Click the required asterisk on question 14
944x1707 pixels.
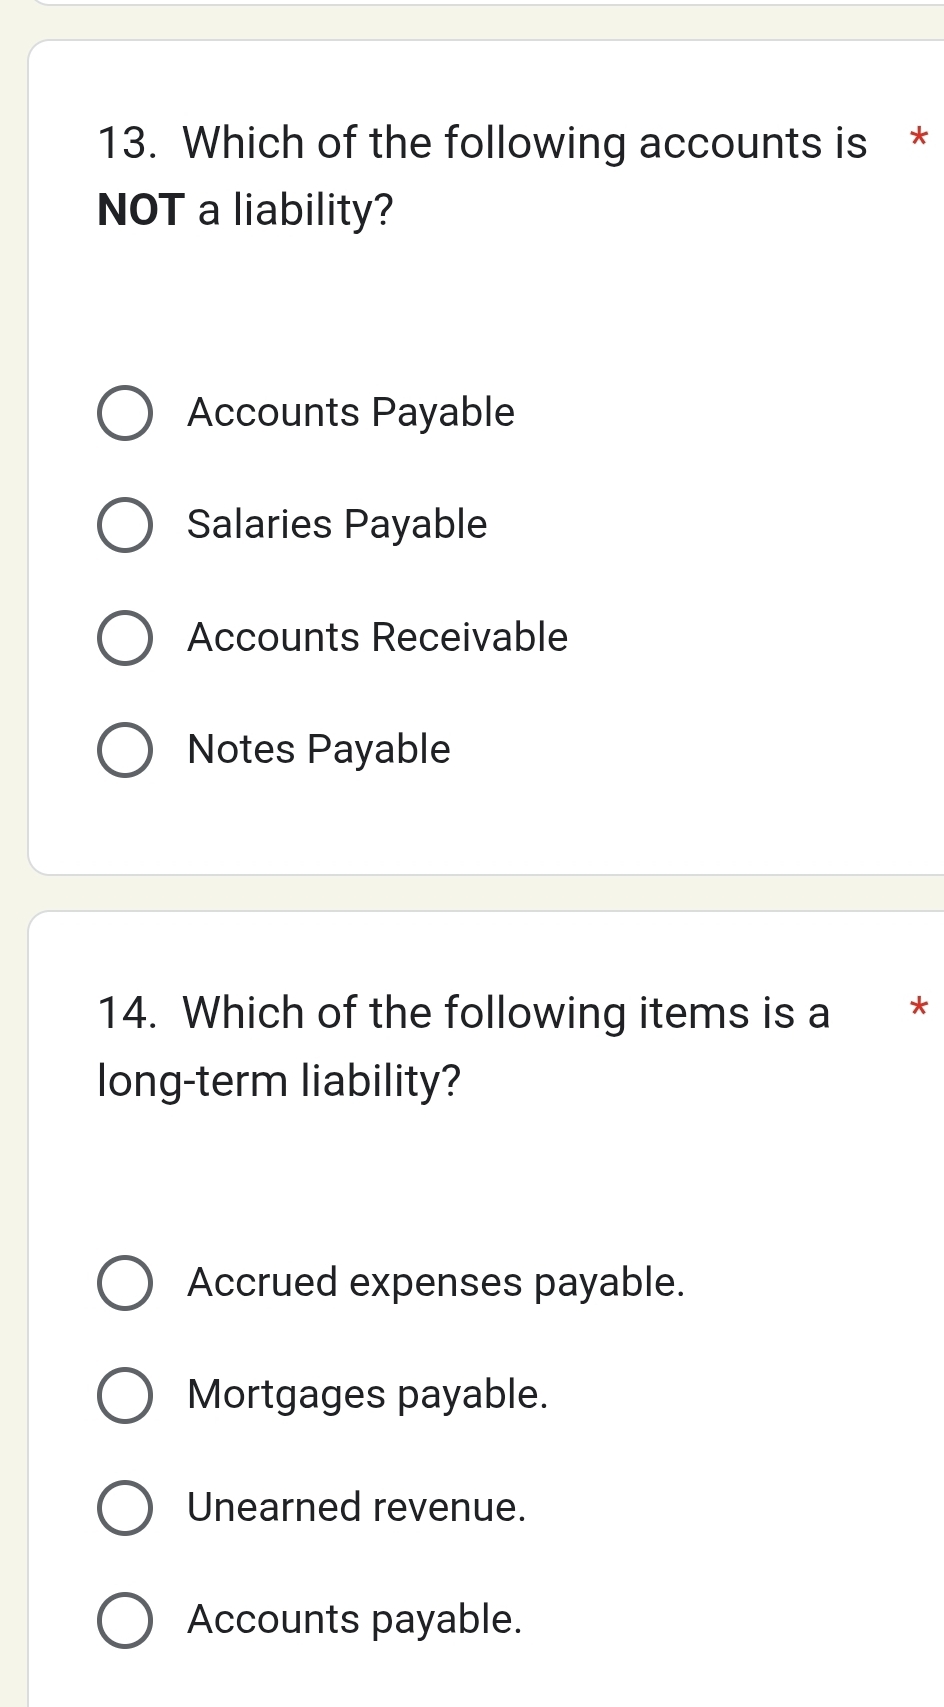[x=919, y=1009]
